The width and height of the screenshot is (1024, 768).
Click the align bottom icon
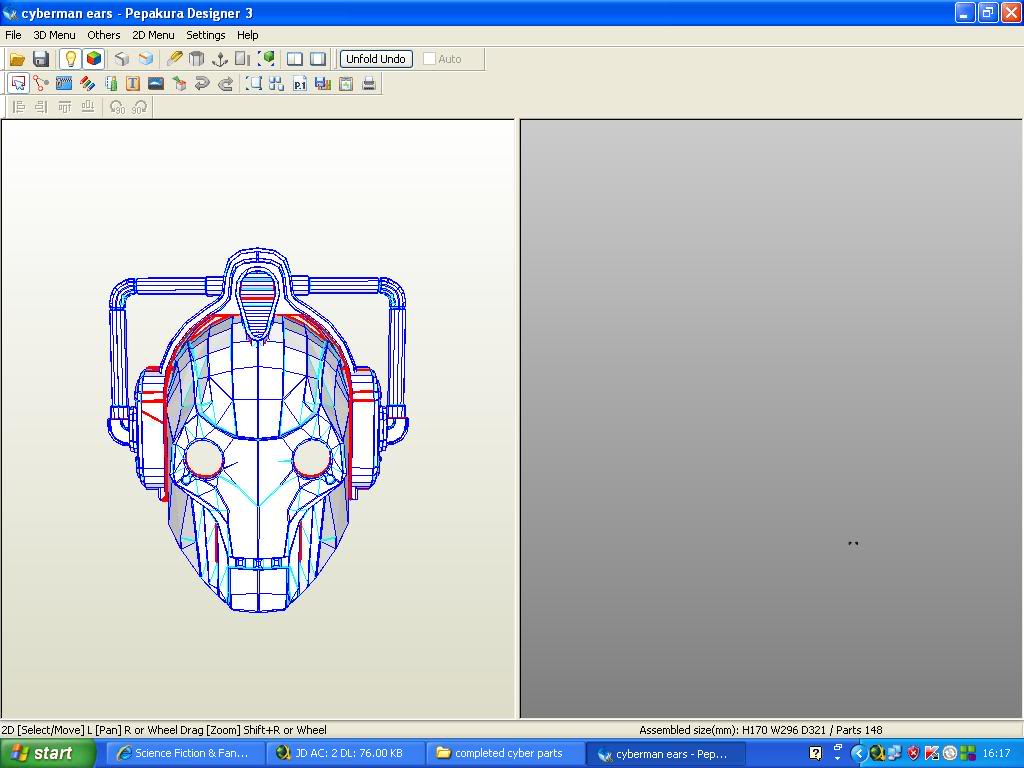(88, 107)
